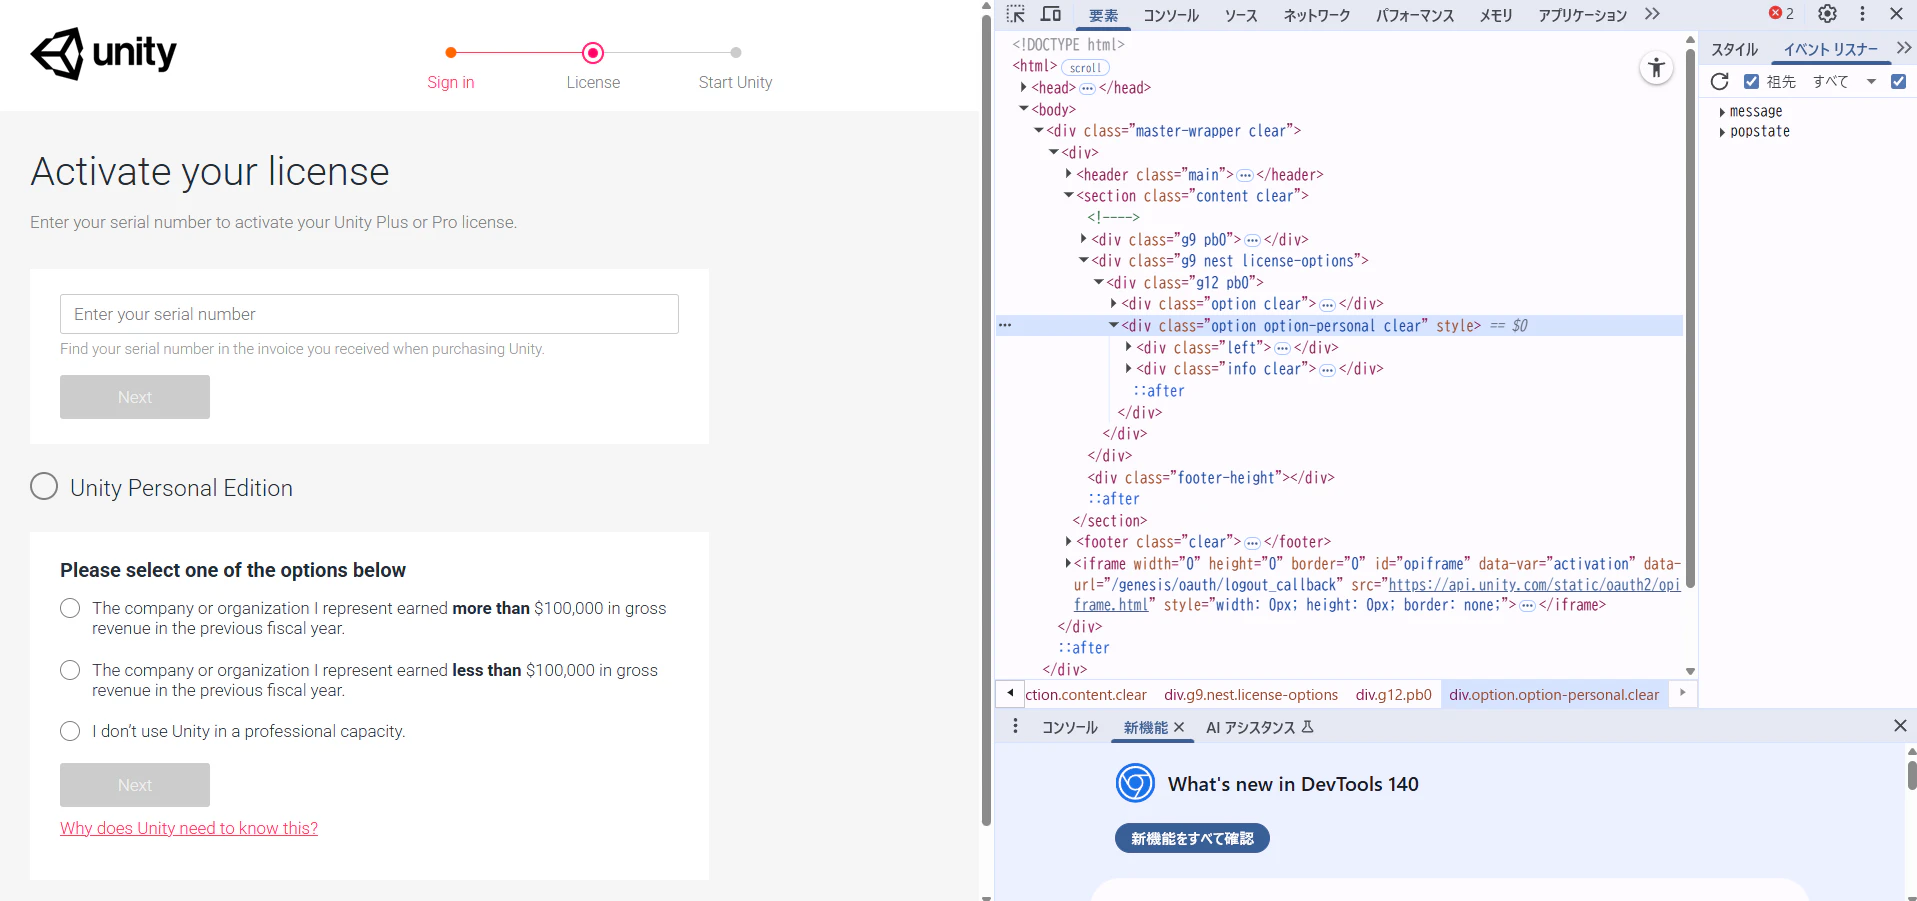Viewport: 1917px width, 901px height.
Task: Show the red error count indicator
Action: pyautogui.click(x=1781, y=14)
